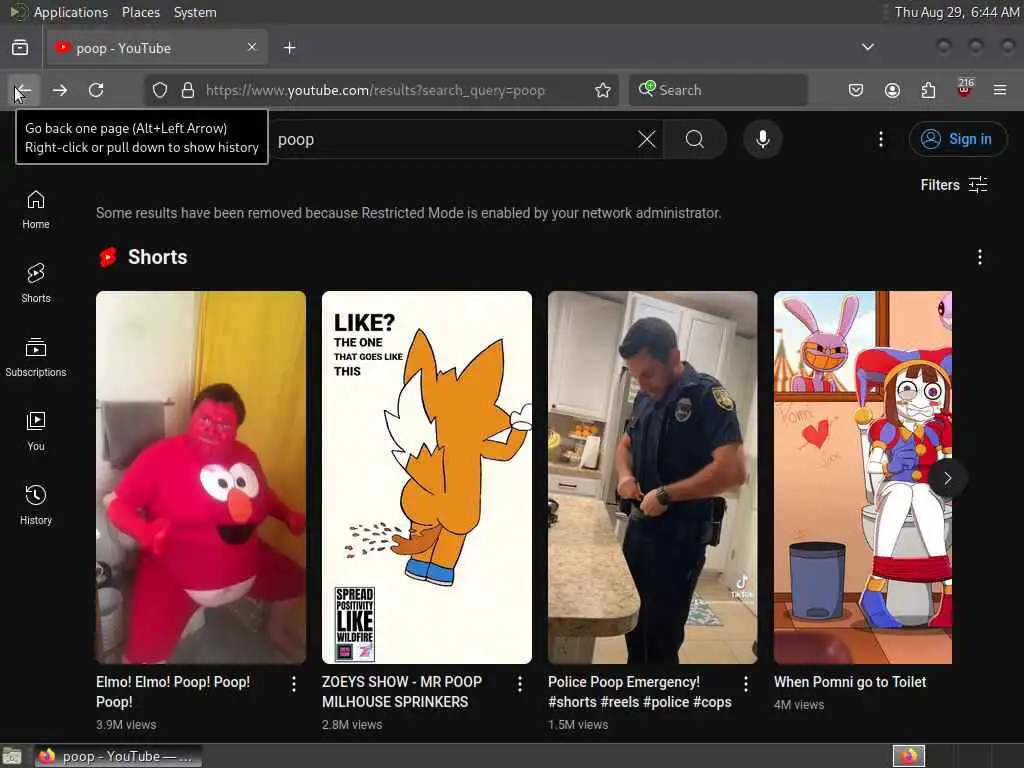Screen dimensions: 1024x768
Task: Open Firefox View tab icon
Action: [20, 48]
